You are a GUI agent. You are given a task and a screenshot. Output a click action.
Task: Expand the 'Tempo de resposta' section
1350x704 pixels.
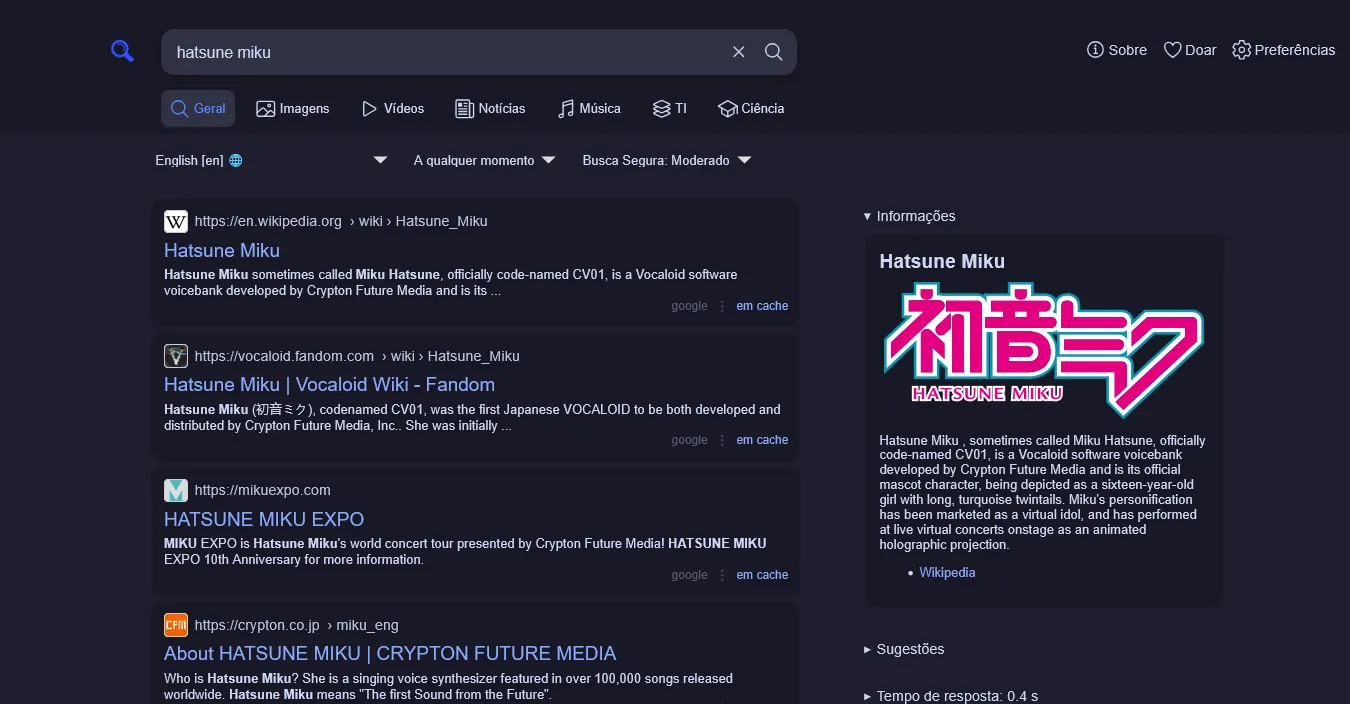click(x=950, y=696)
